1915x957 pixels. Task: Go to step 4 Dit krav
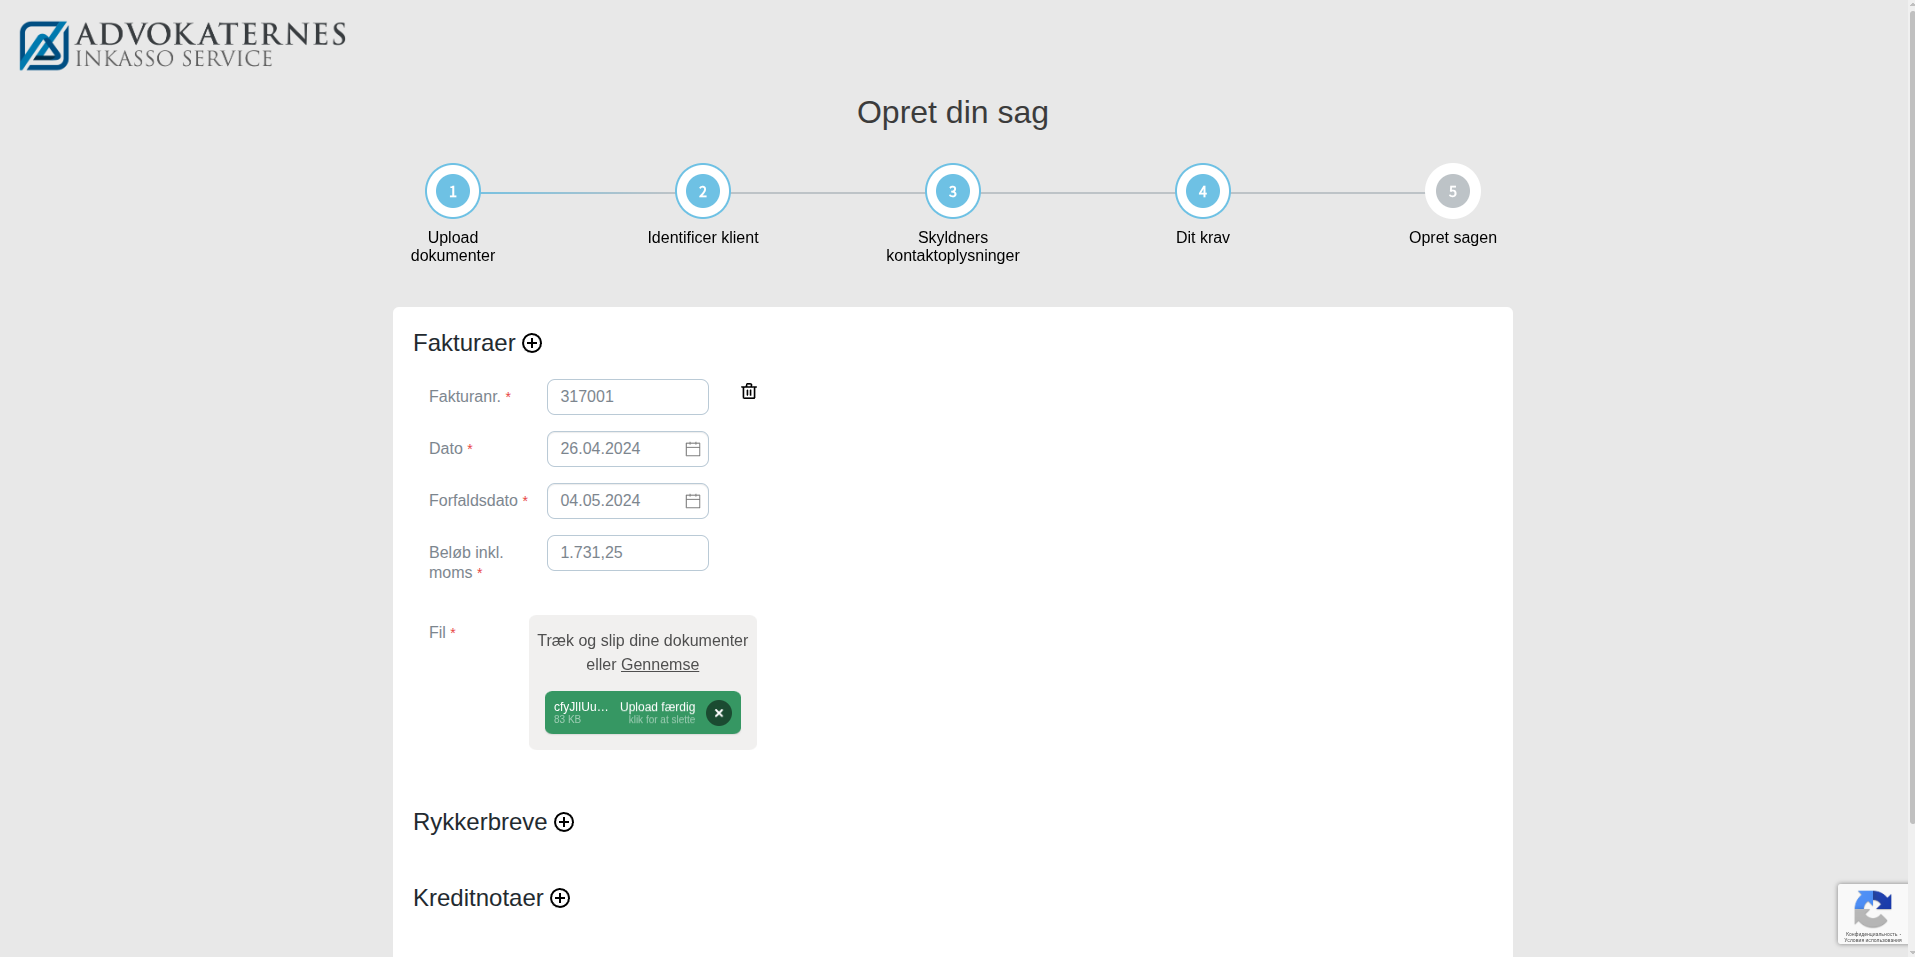coord(1203,191)
